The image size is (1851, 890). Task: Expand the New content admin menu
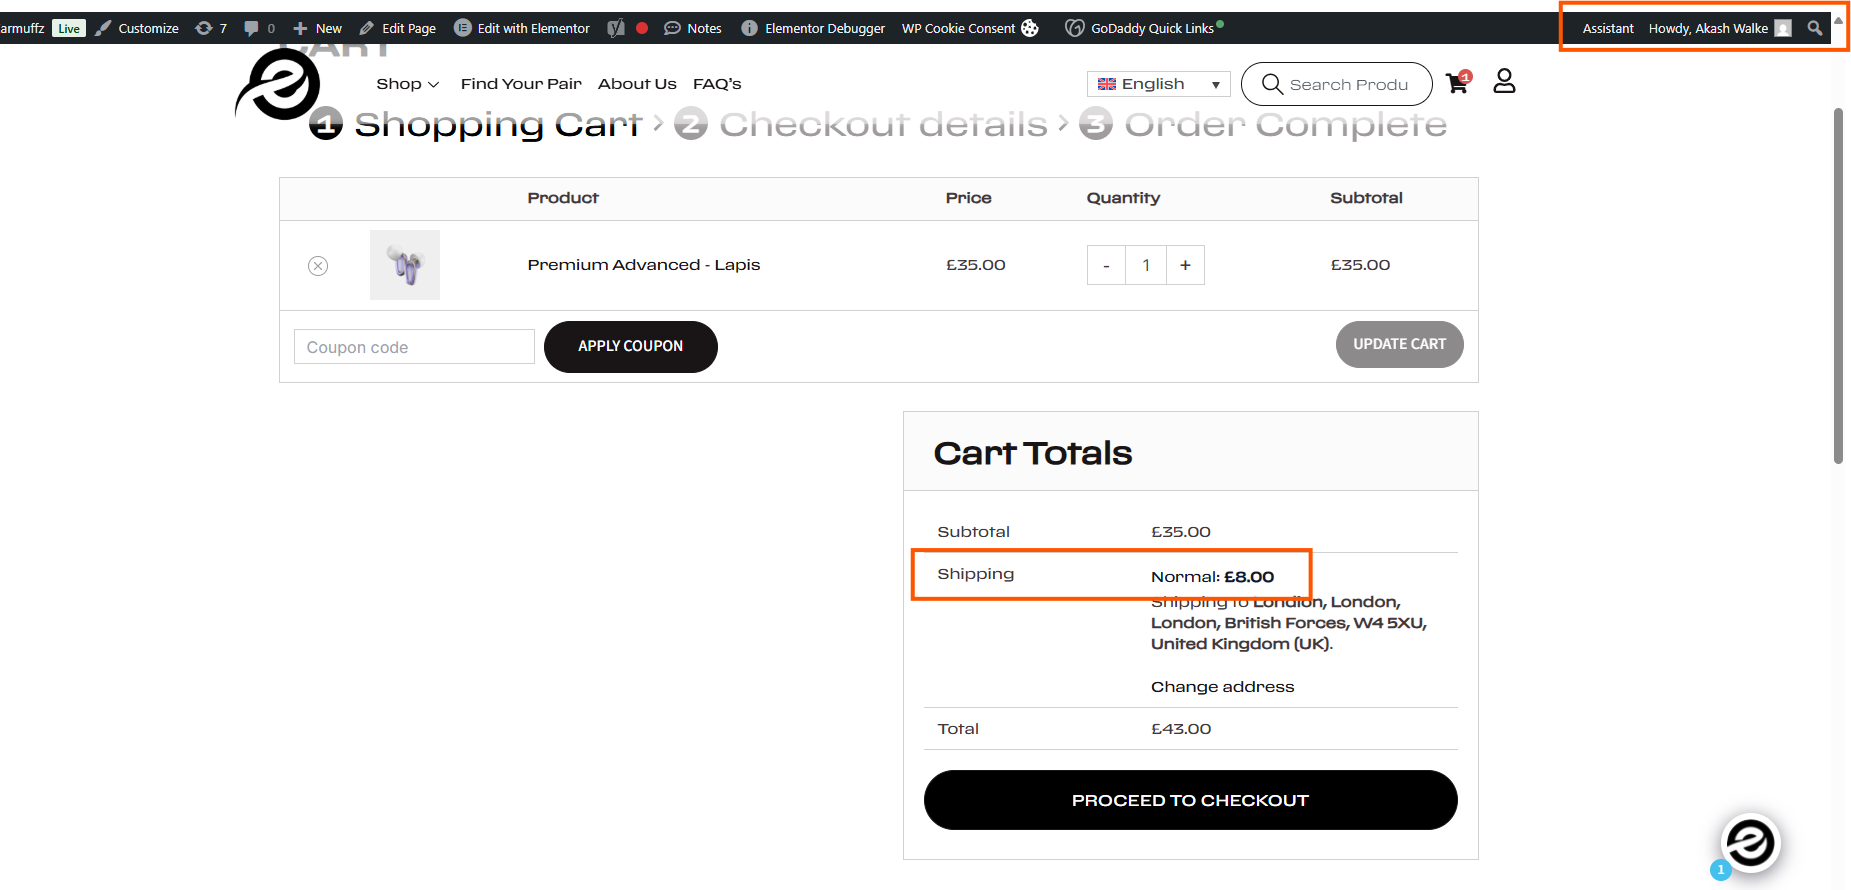(x=318, y=28)
